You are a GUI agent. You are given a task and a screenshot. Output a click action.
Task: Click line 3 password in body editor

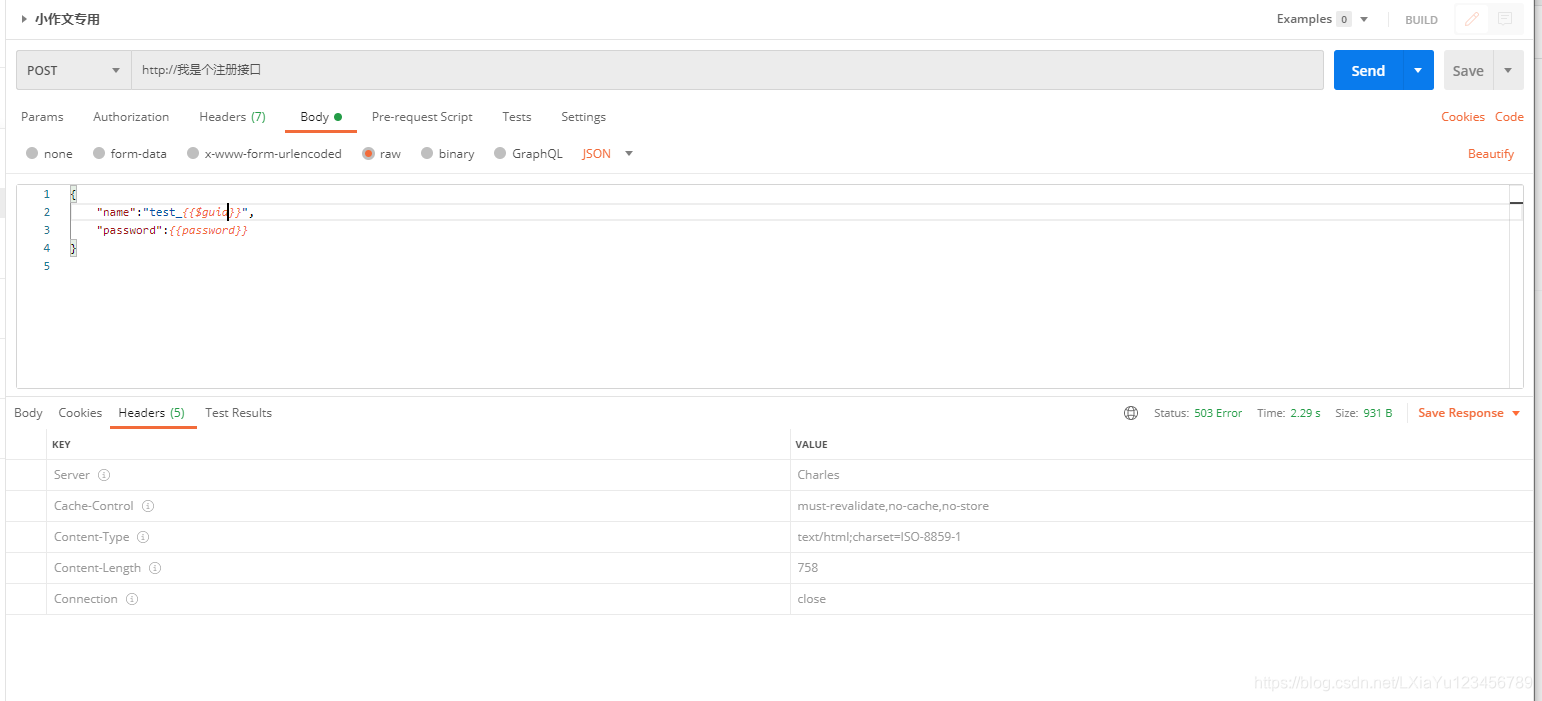(x=171, y=230)
